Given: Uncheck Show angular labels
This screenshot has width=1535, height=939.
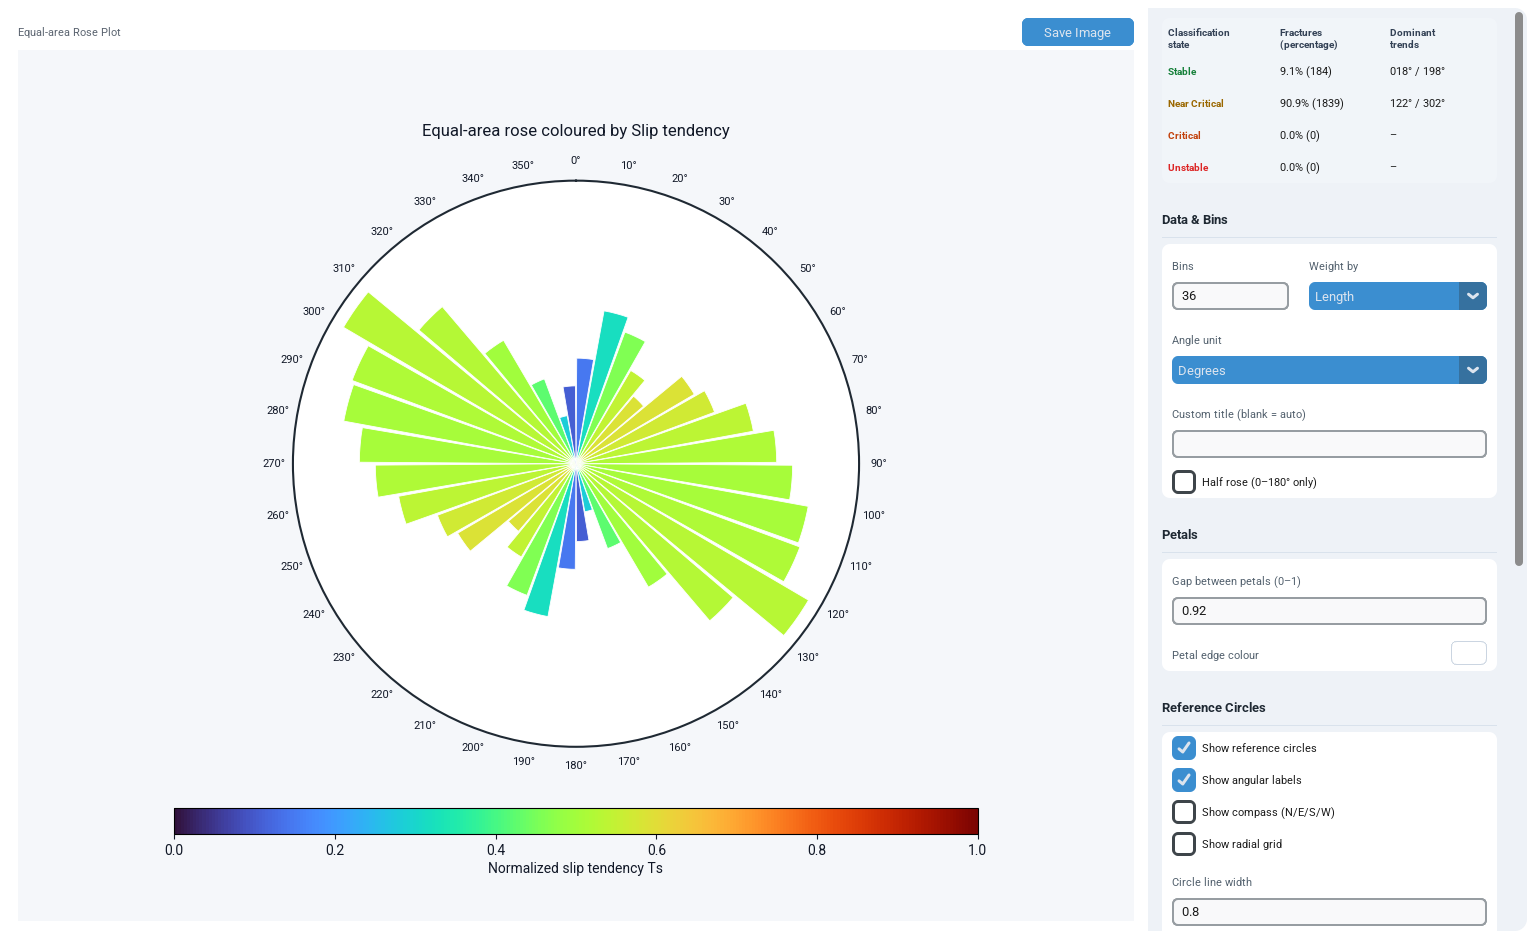Looking at the screenshot, I should pos(1184,780).
